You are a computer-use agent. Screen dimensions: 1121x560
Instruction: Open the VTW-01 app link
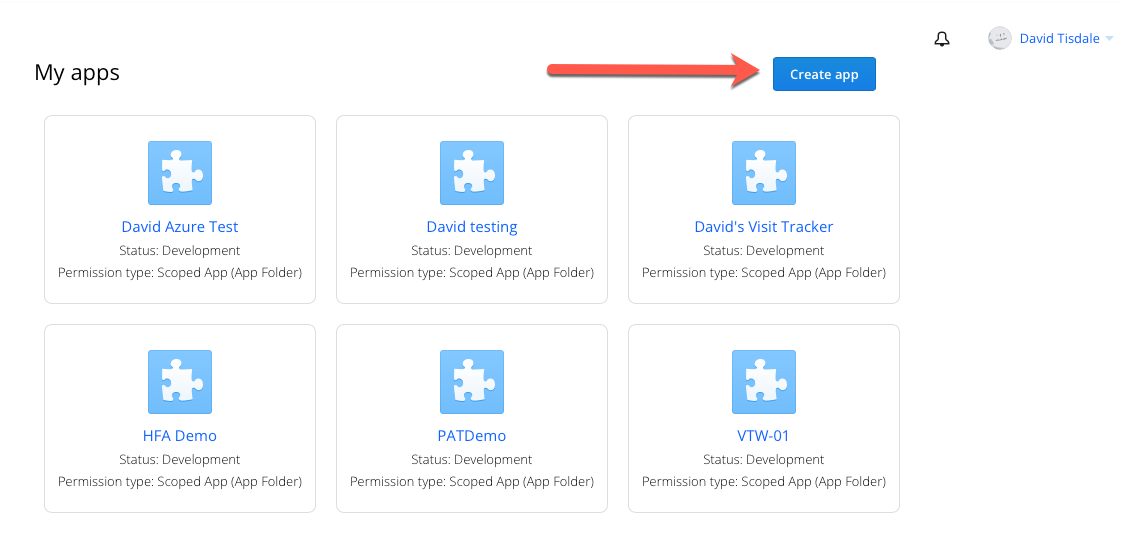point(764,436)
